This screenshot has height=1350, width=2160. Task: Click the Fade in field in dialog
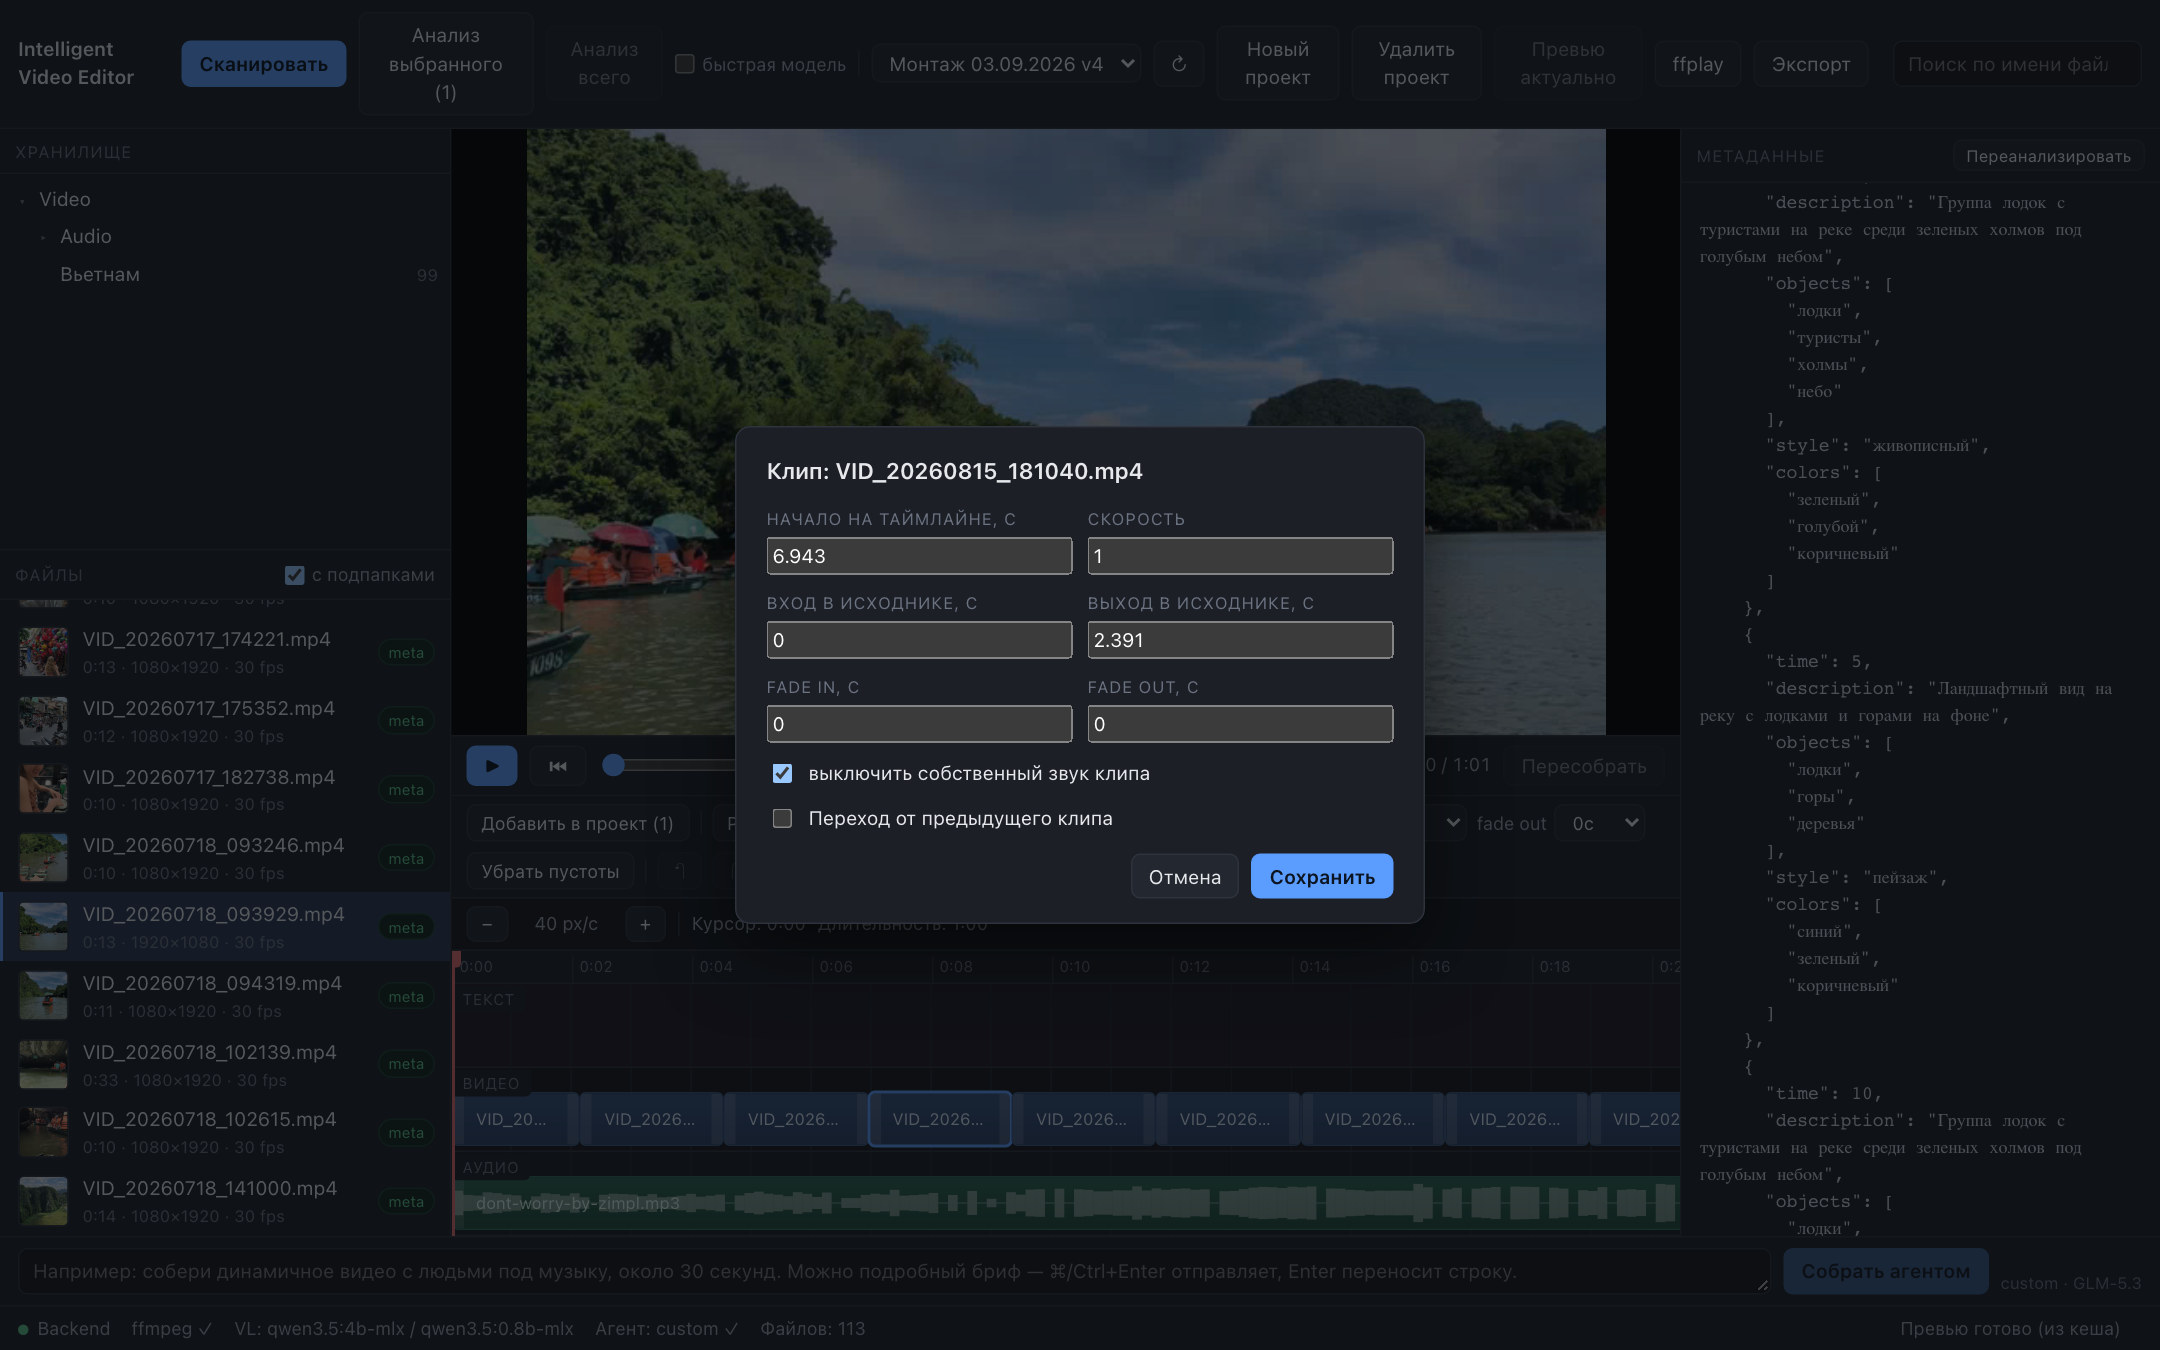(919, 724)
